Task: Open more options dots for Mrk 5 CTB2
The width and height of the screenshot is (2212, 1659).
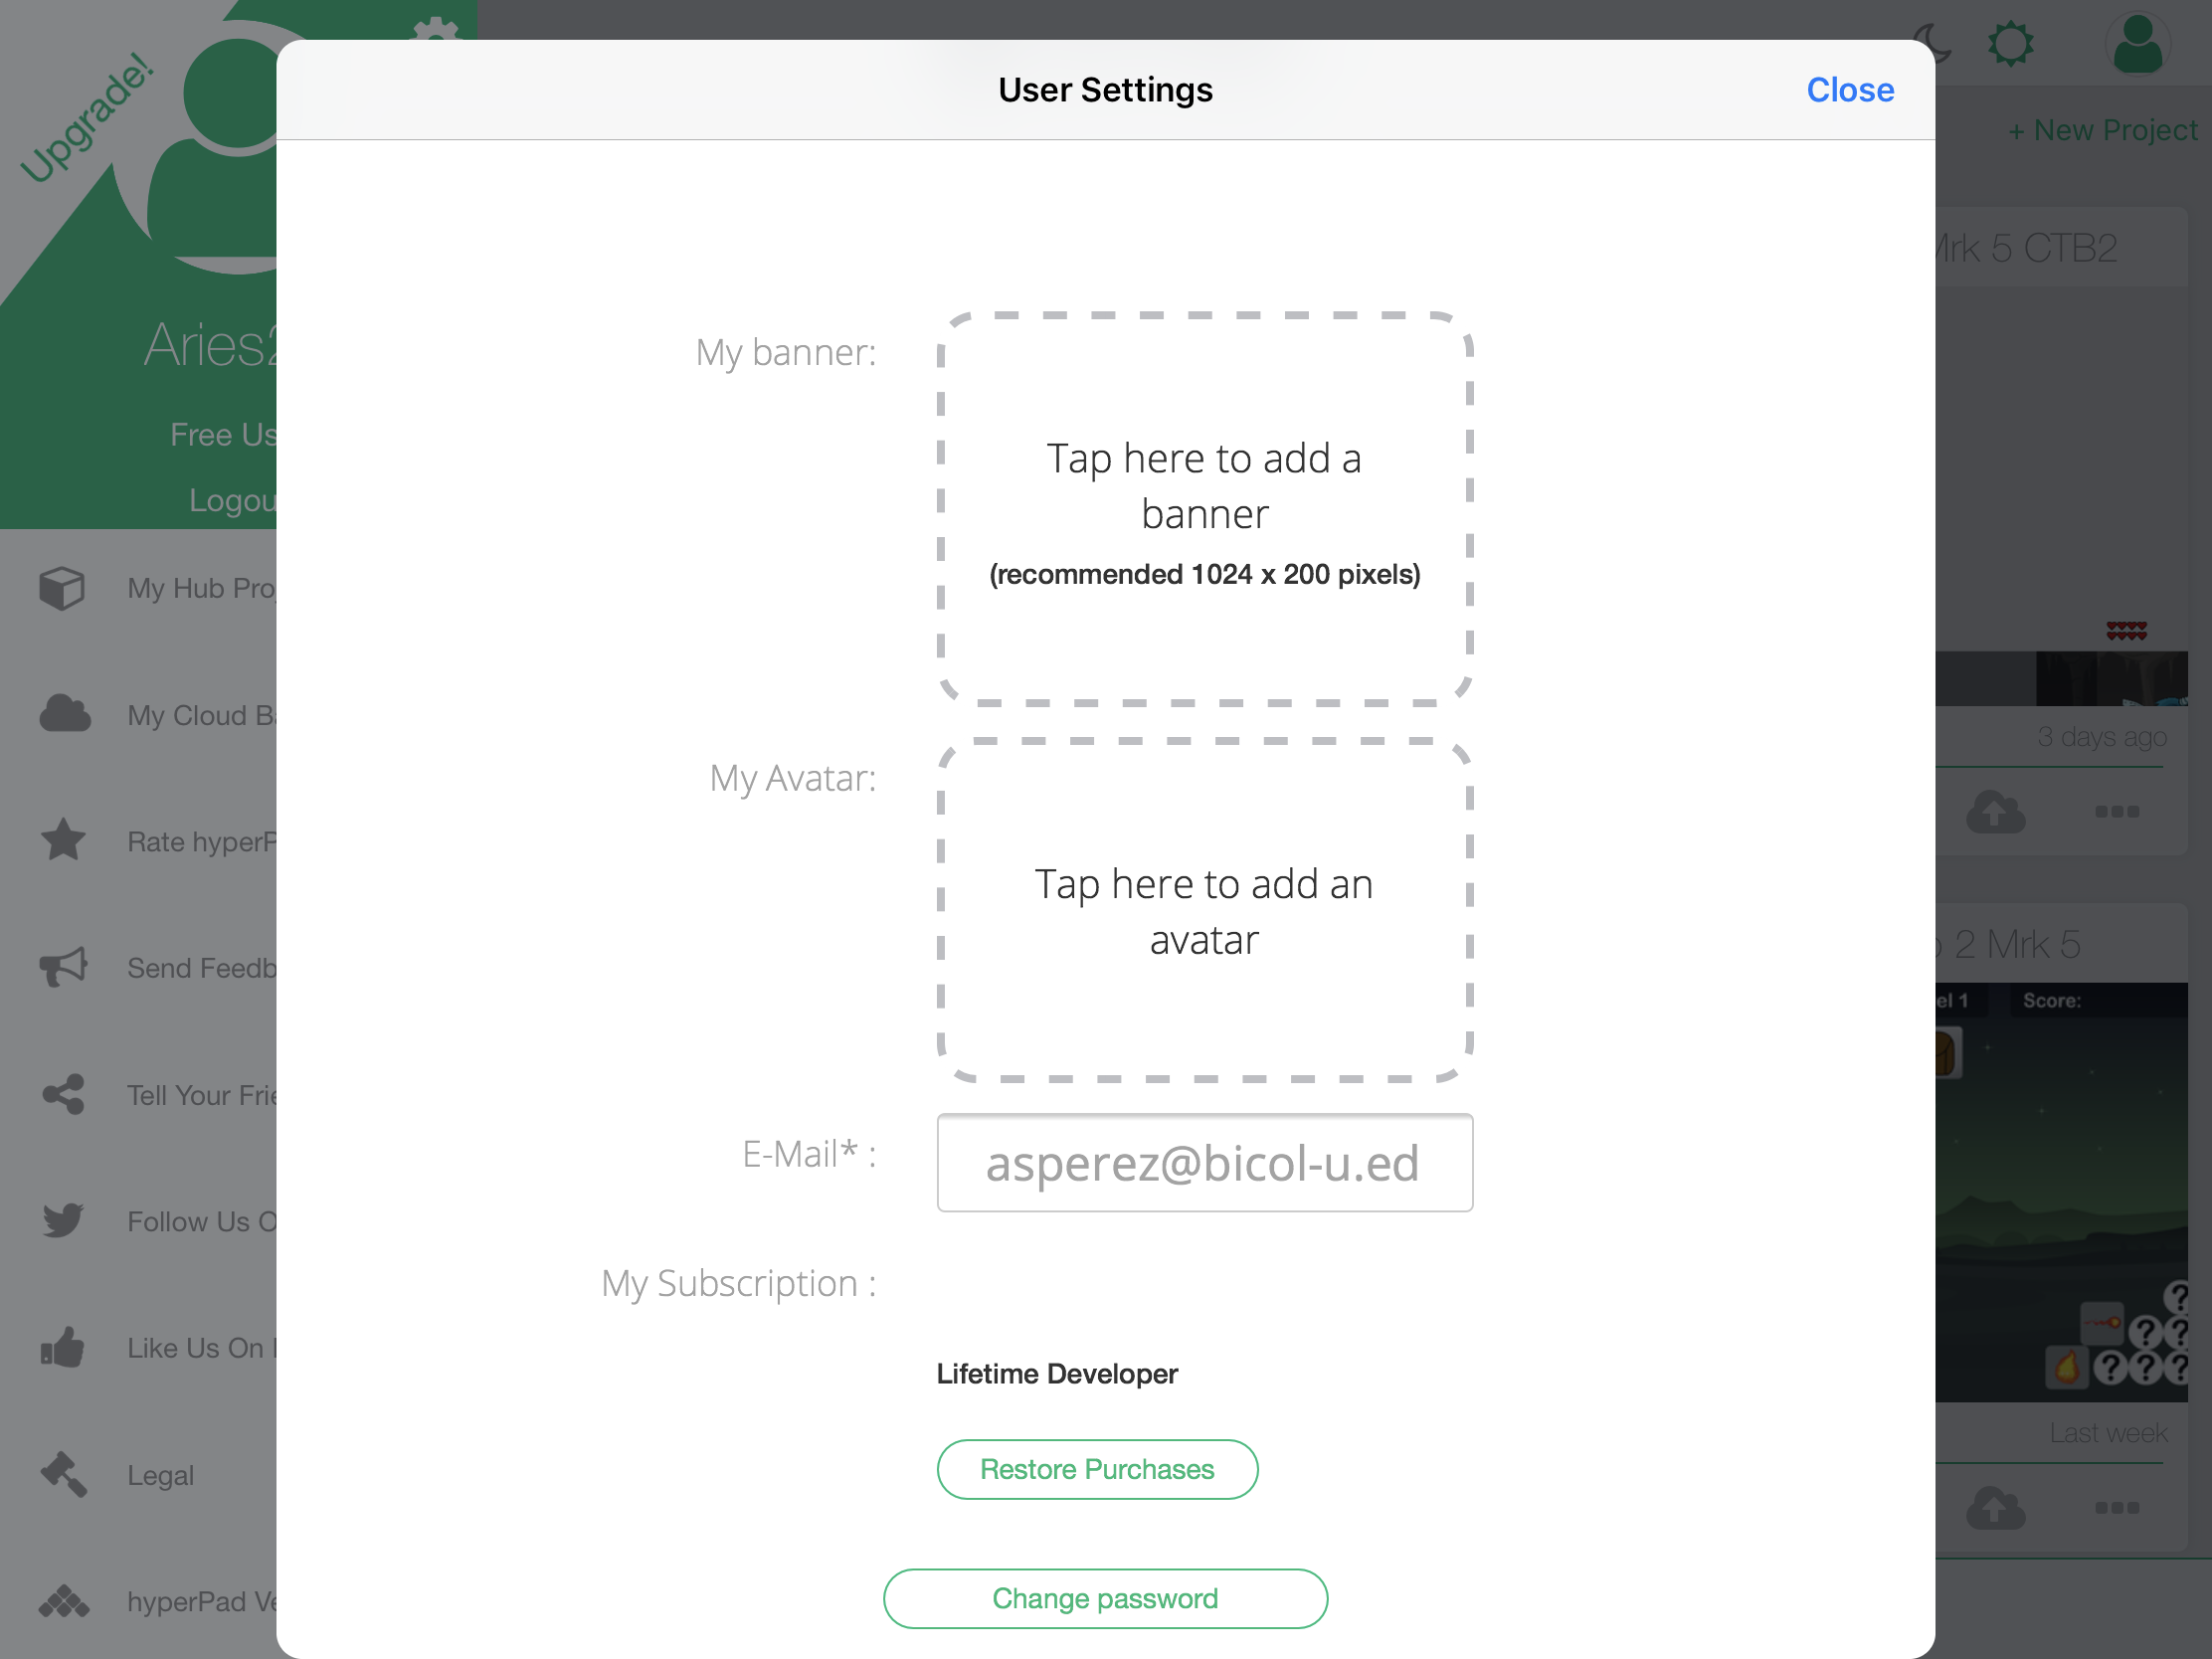Action: 2116,811
